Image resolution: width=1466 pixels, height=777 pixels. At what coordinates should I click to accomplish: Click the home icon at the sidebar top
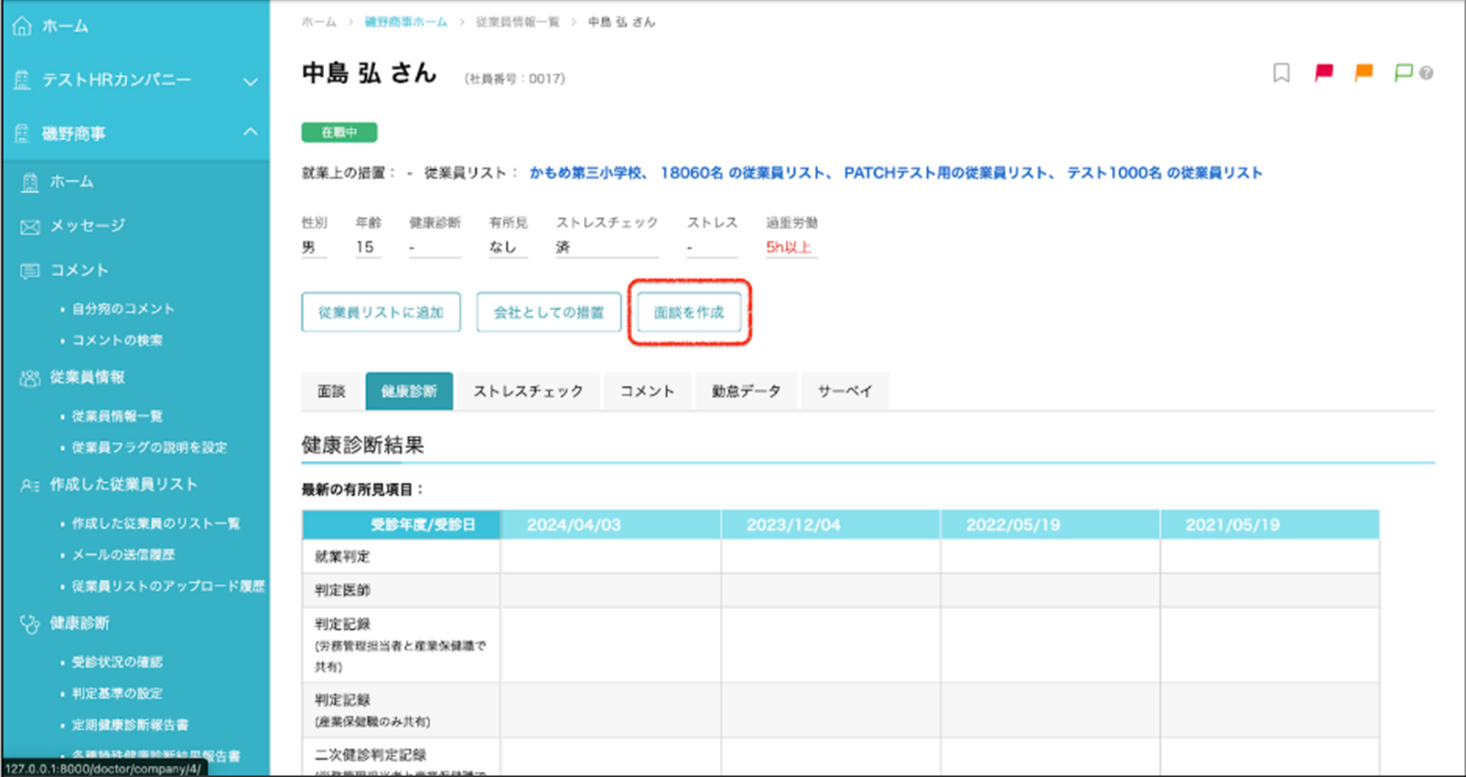tap(22, 27)
